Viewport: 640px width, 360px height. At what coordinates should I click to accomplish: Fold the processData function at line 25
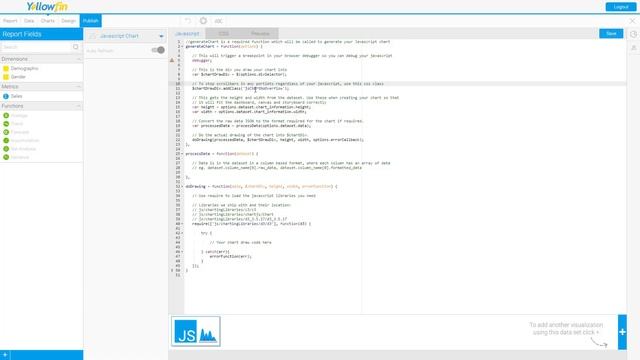point(182,154)
